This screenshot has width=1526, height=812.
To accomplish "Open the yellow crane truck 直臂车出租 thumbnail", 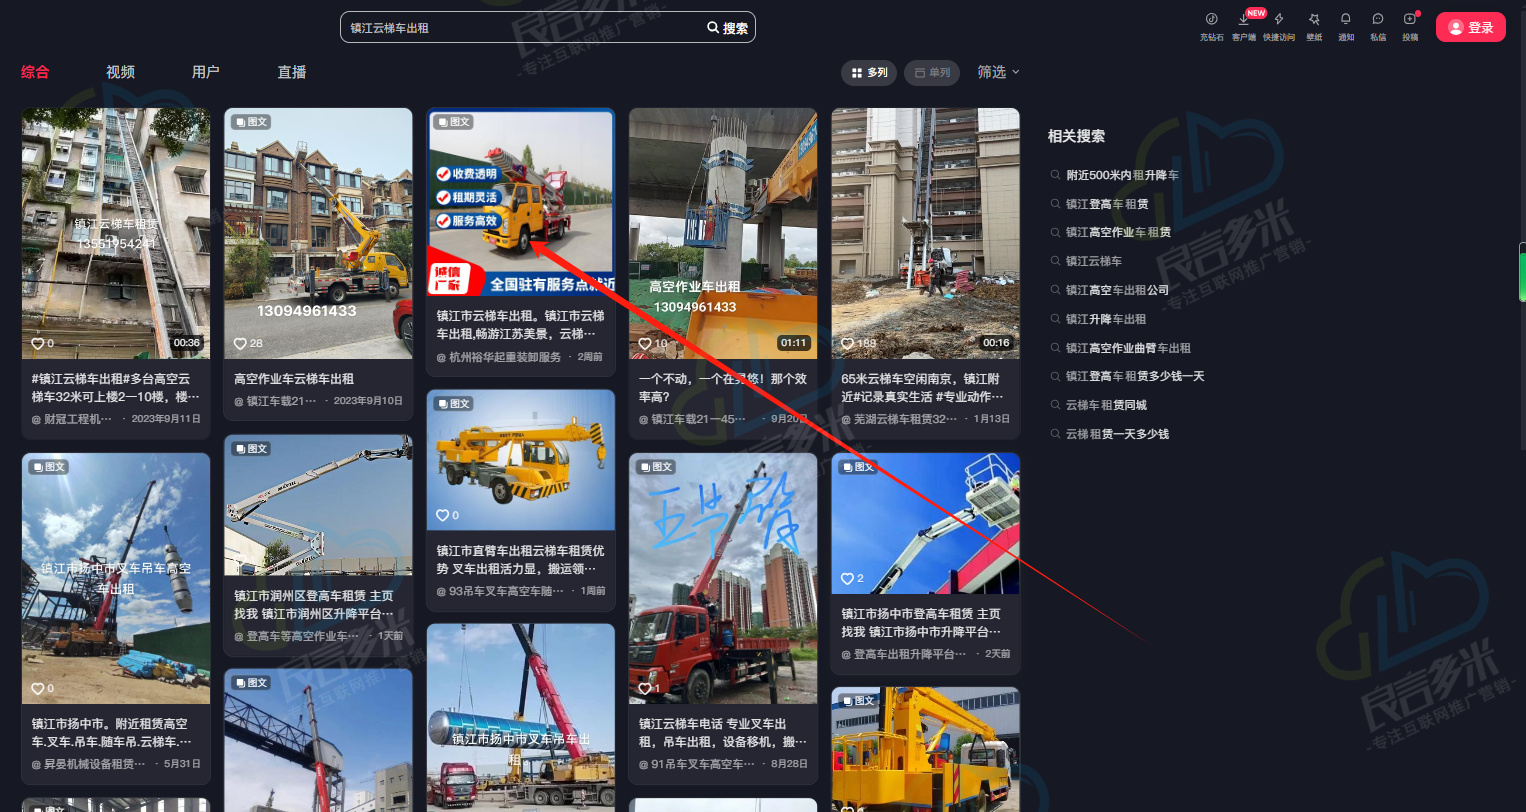I will coord(520,458).
